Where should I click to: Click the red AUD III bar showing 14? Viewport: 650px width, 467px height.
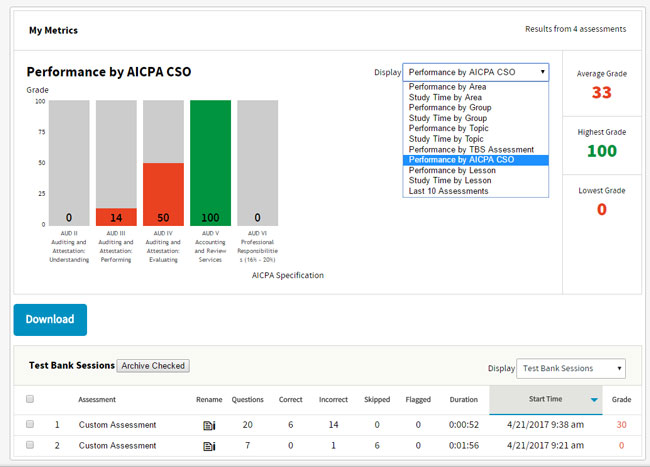[116, 217]
